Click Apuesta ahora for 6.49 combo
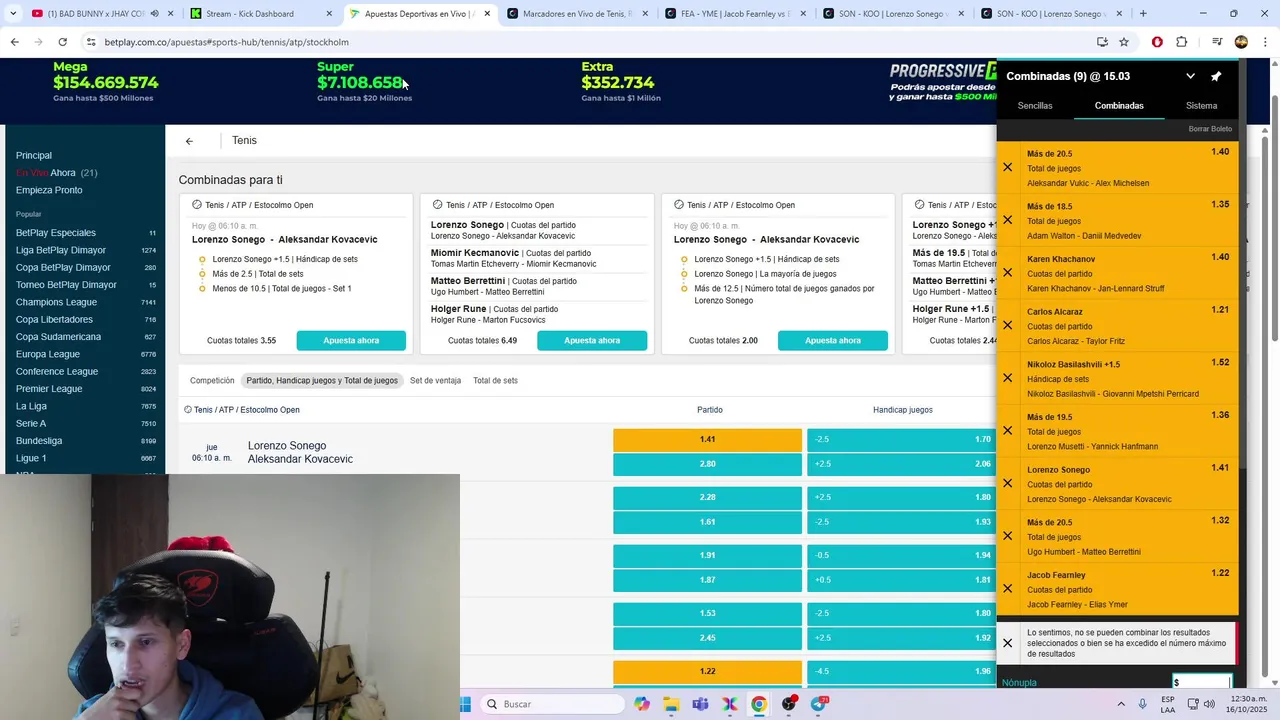The width and height of the screenshot is (1280, 720). click(592, 341)
